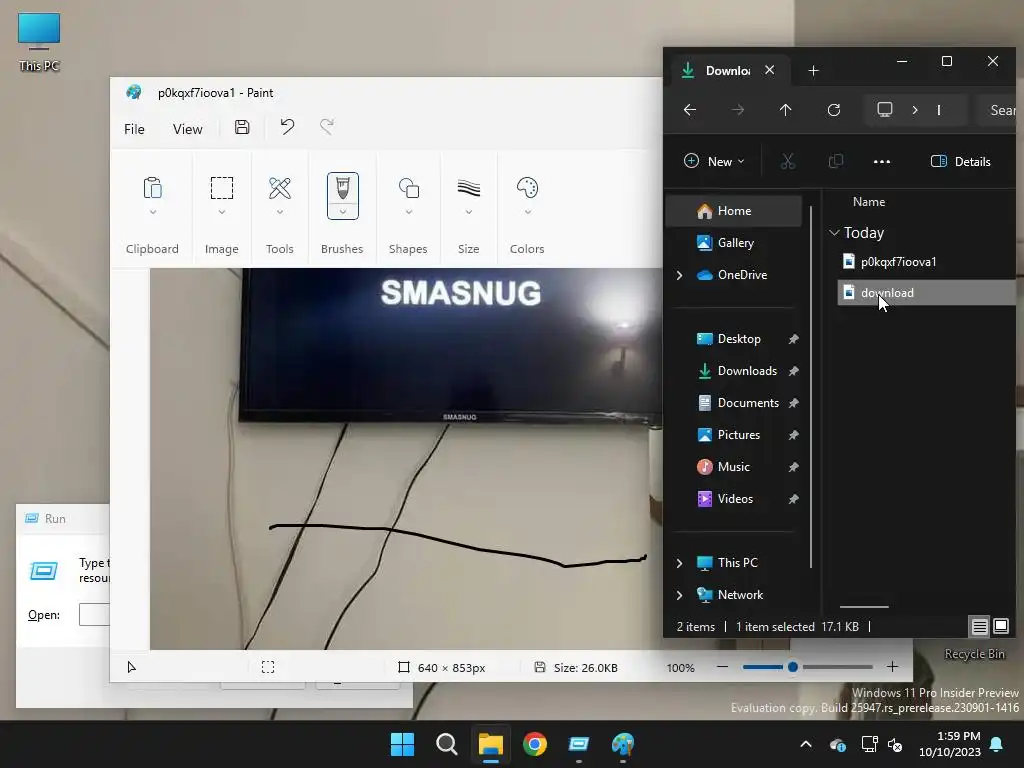Open Pictures in the navigation pane

(x=739, y=435)
